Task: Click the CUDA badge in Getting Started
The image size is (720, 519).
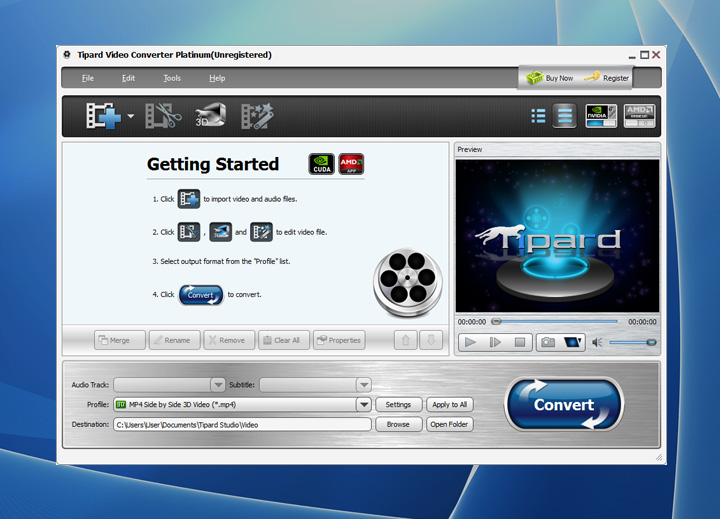Action: coord(321,164)
